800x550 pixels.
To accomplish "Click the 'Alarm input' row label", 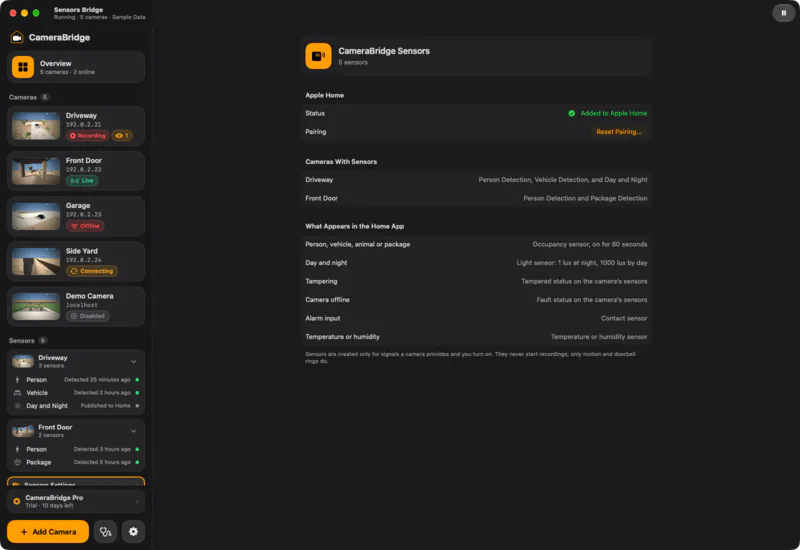I will pos(322,318).
